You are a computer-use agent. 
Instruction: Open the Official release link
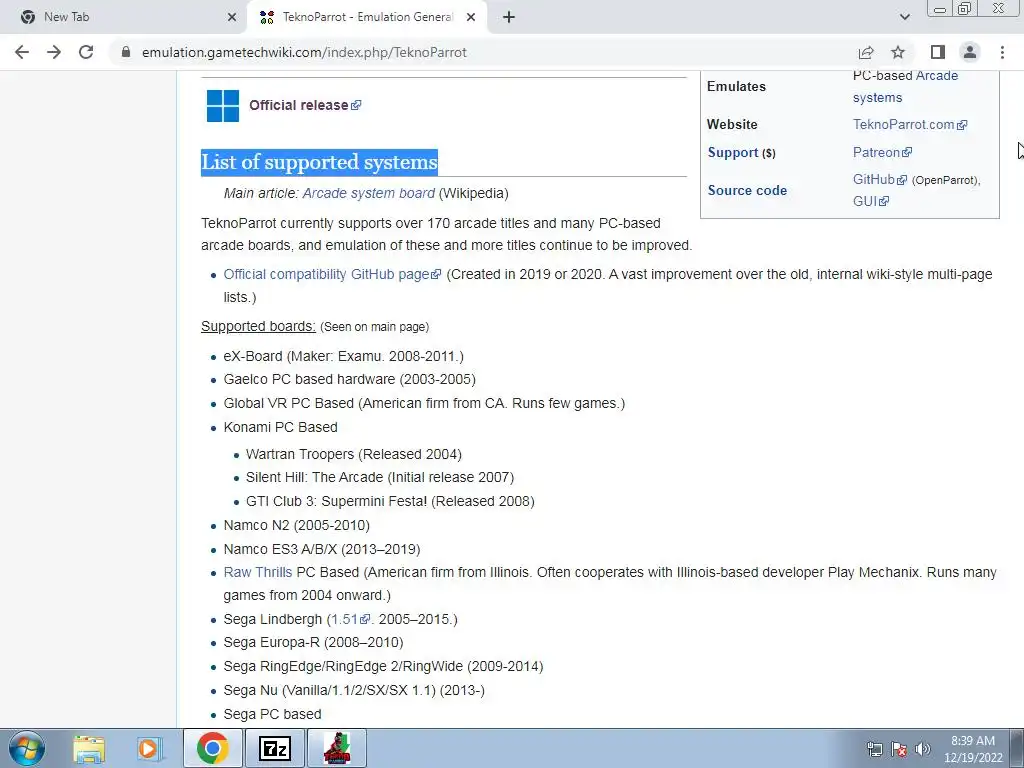(x=304, y=105)
